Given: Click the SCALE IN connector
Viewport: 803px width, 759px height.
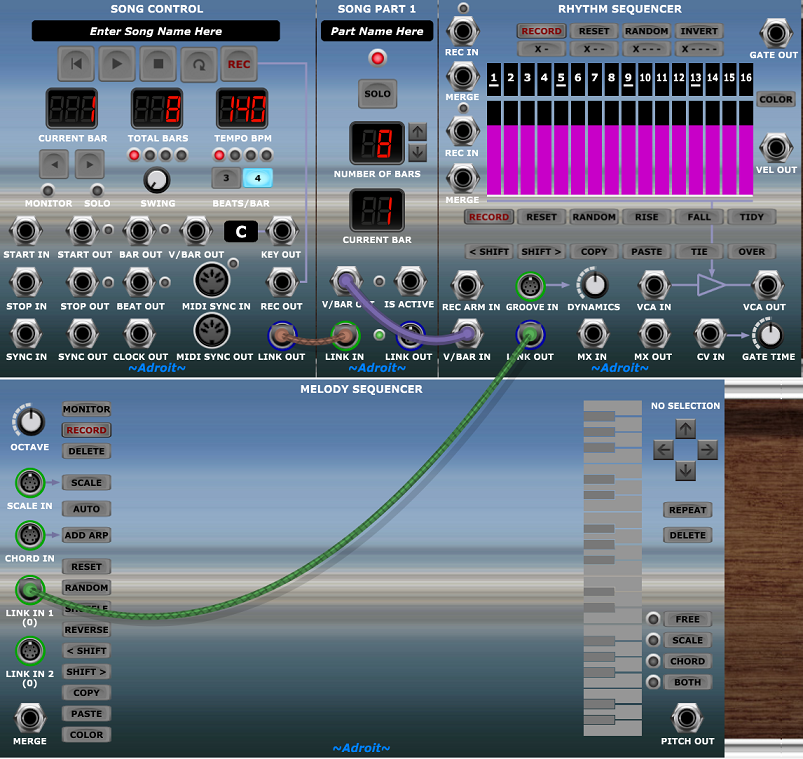Looking at the screenshot, I should (x=30, y=482).
